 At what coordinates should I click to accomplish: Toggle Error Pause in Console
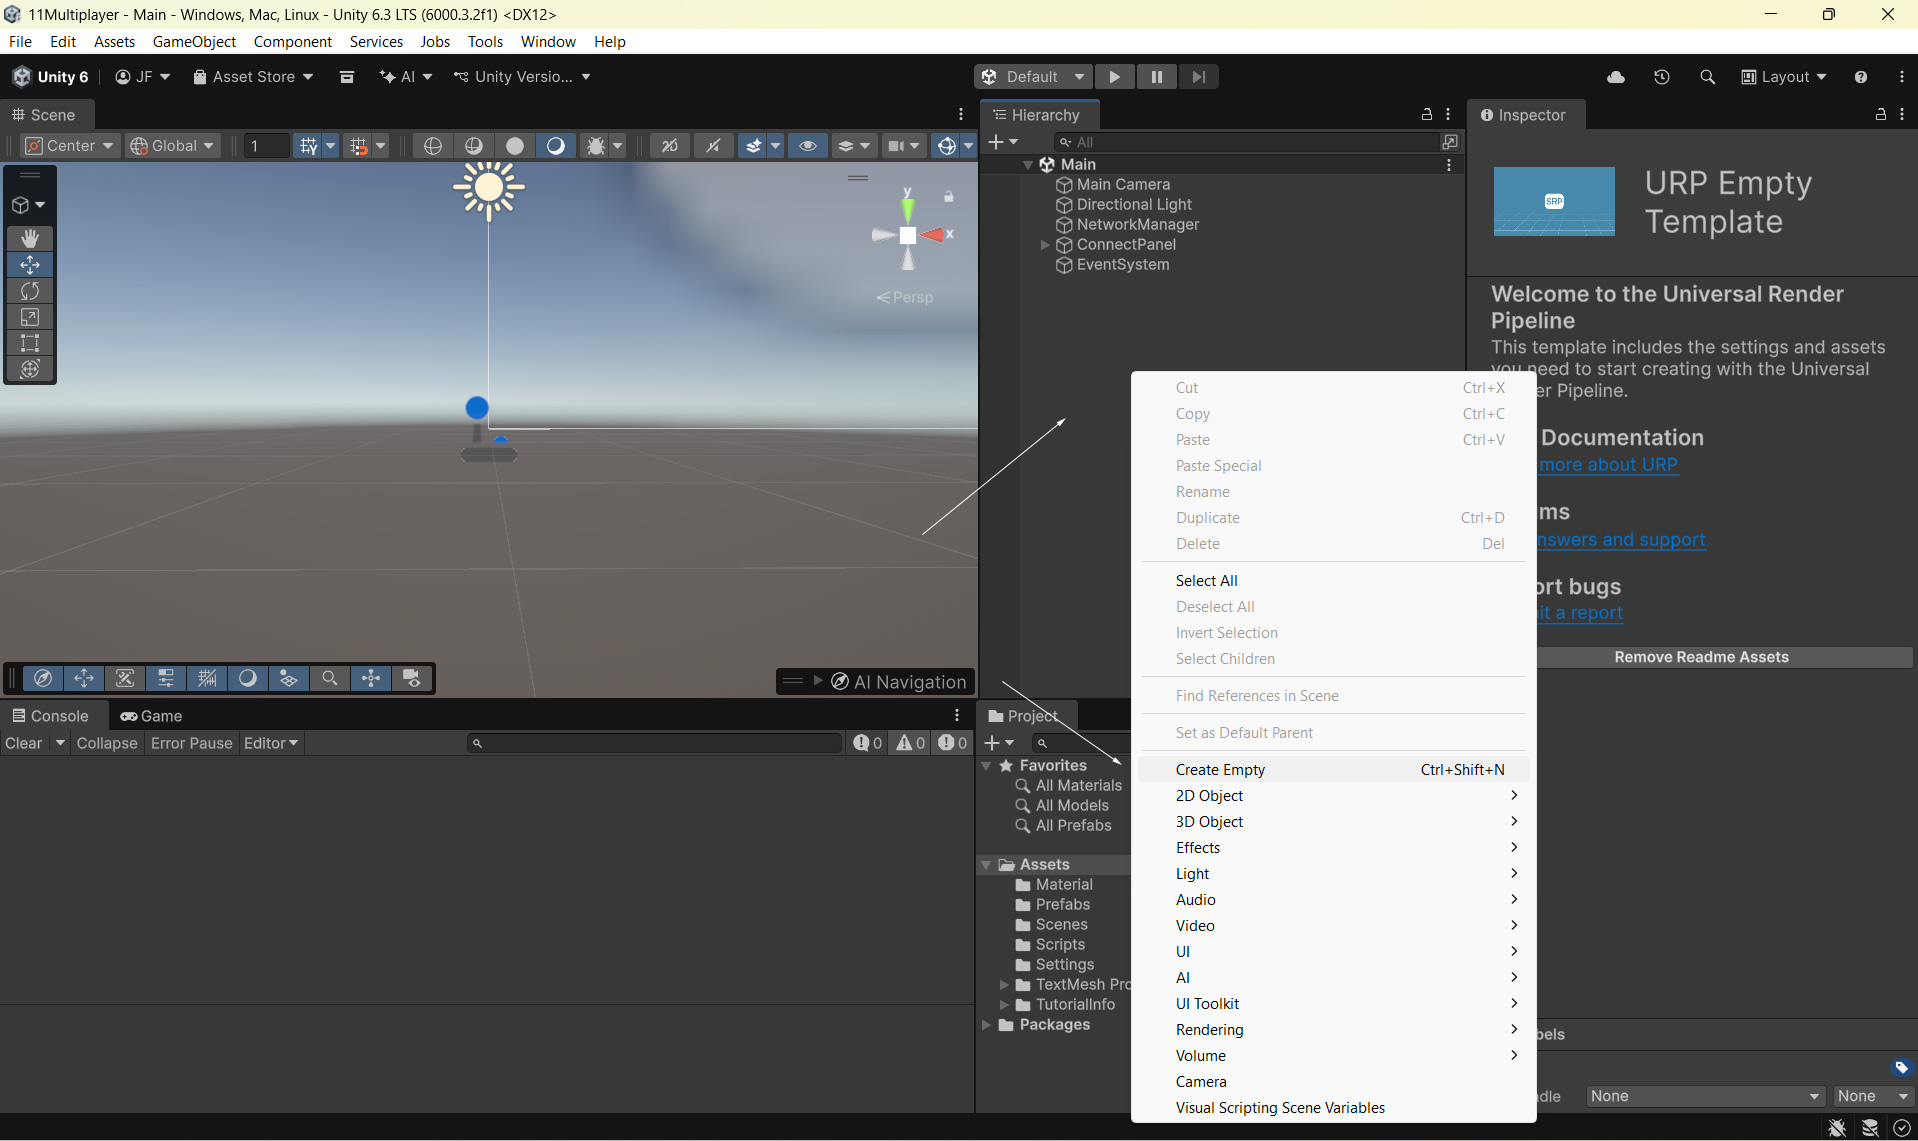coord(191,743)
